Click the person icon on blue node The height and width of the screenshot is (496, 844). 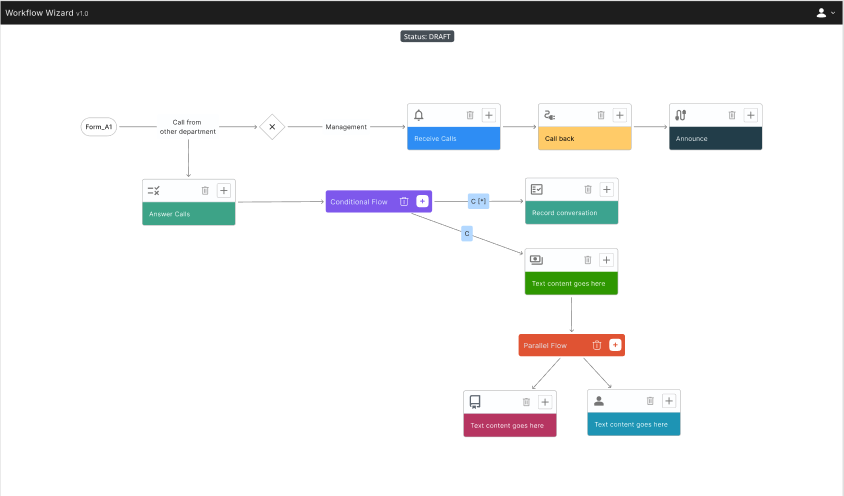click(x=599, y=401)
